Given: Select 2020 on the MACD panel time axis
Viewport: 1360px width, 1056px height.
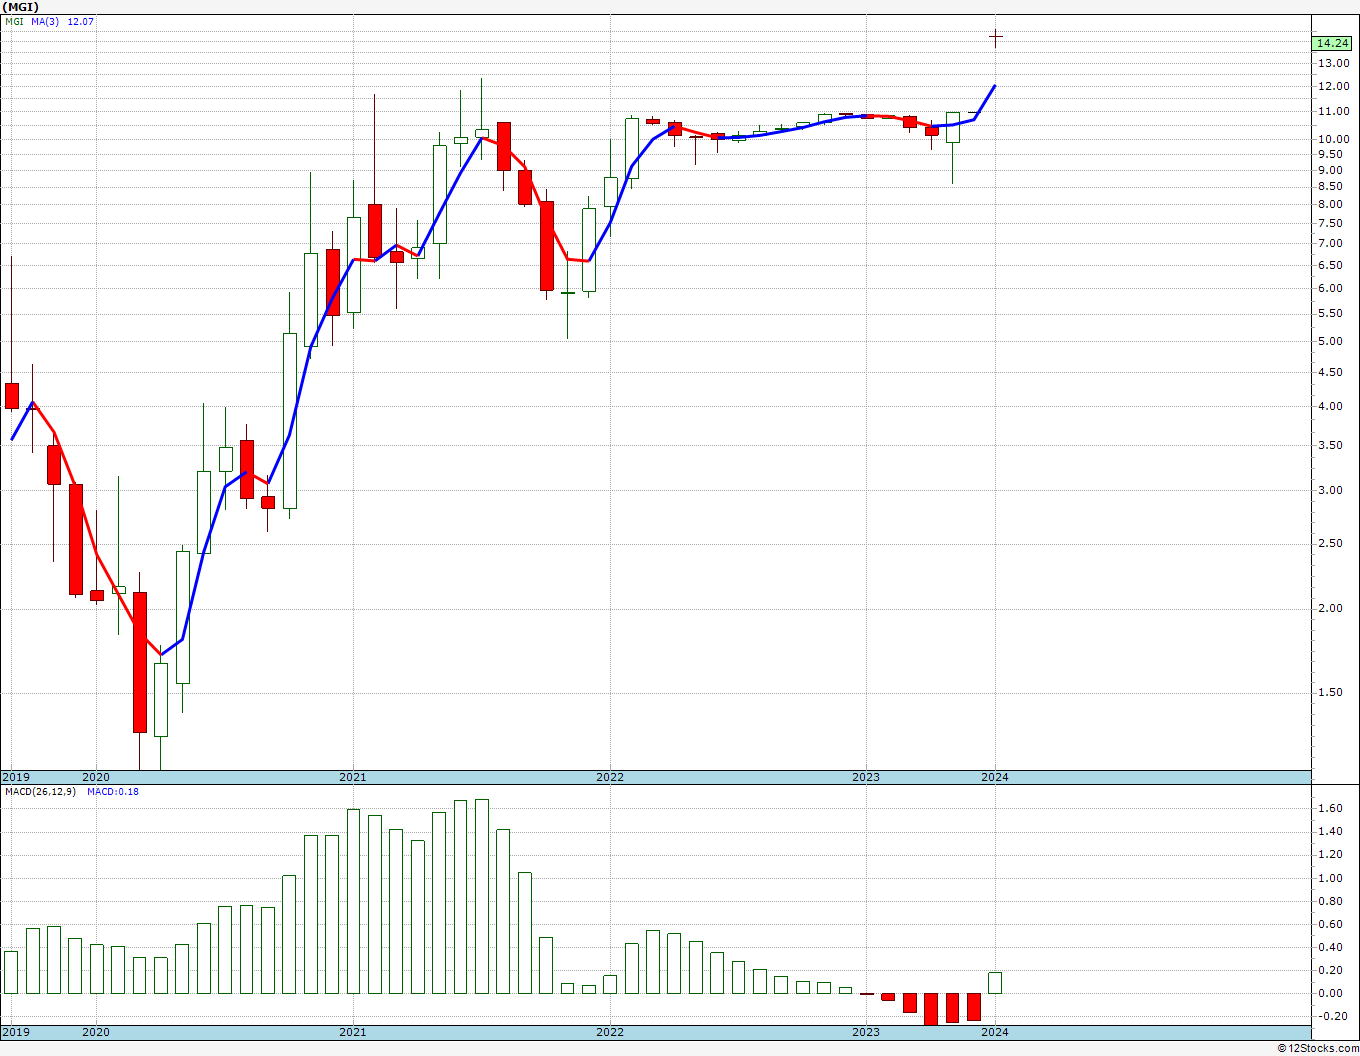Looking at the screenshot, I should 96,1032.
